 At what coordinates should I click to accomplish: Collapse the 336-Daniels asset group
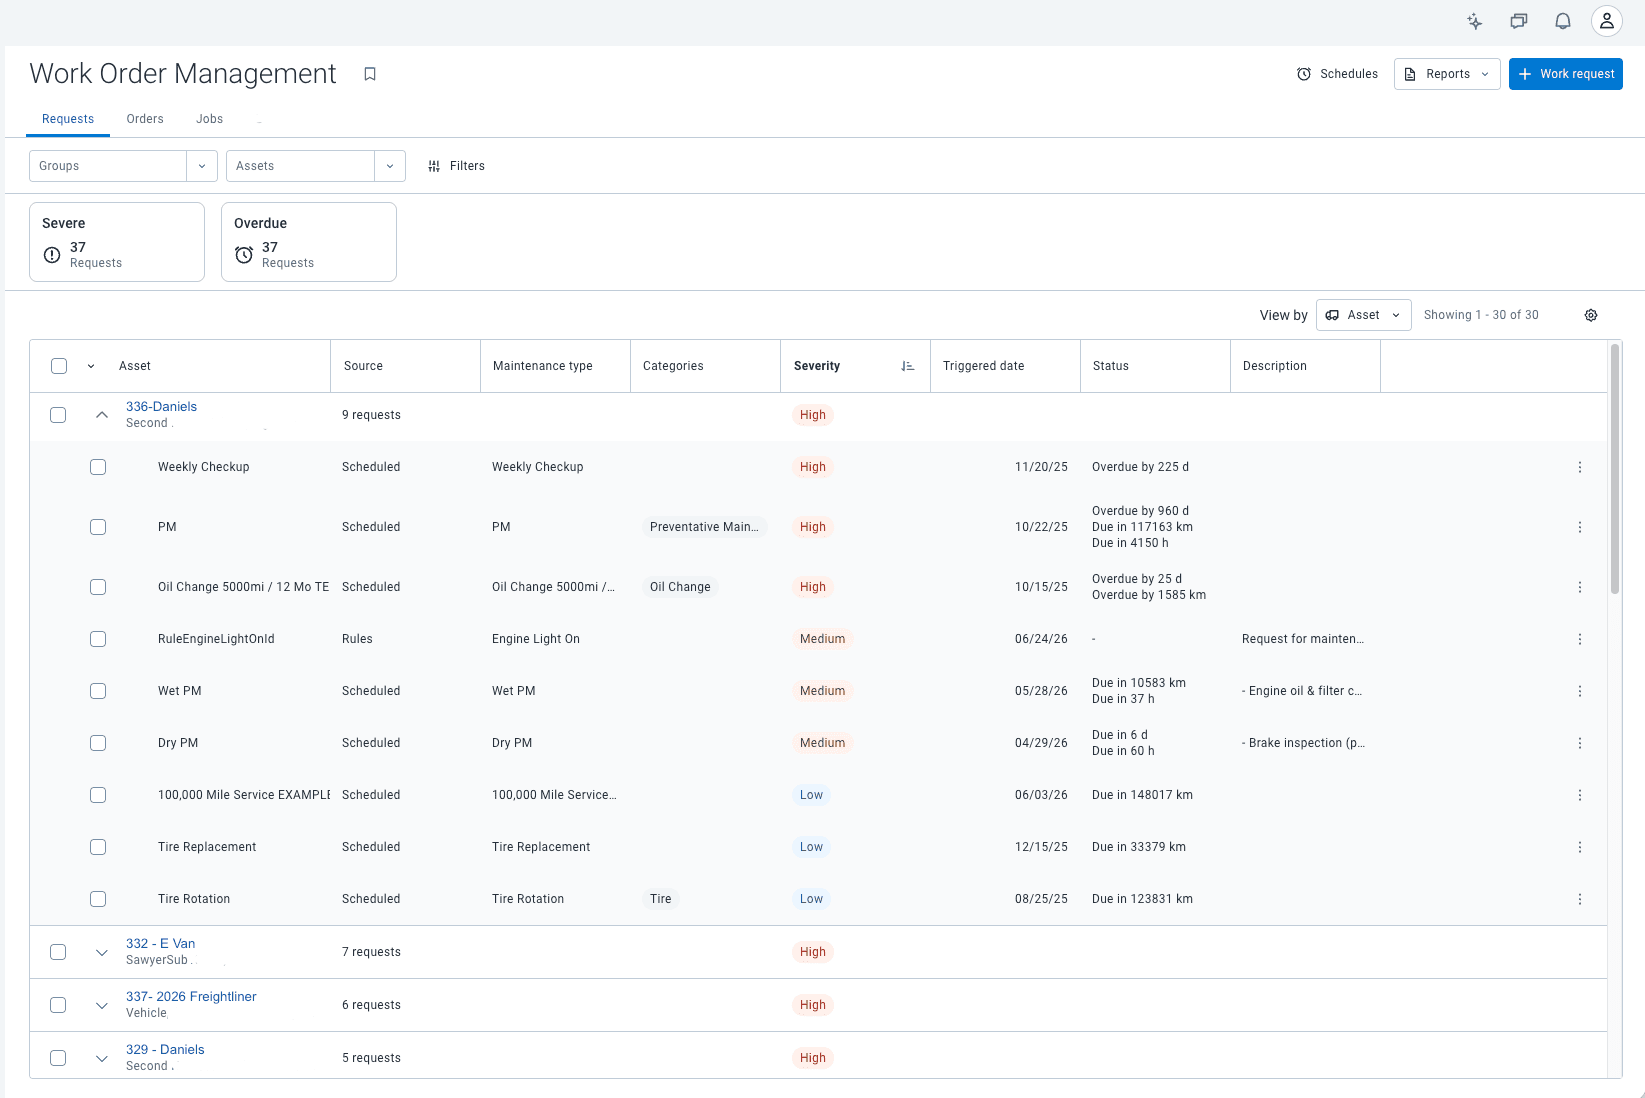click(102, 415)
